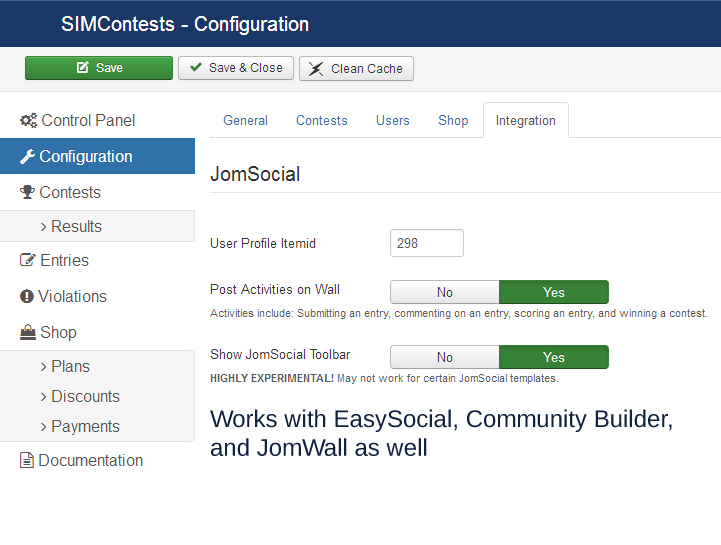Click the Violations exclamation icon
721x545 pixels.
point(27,296)
